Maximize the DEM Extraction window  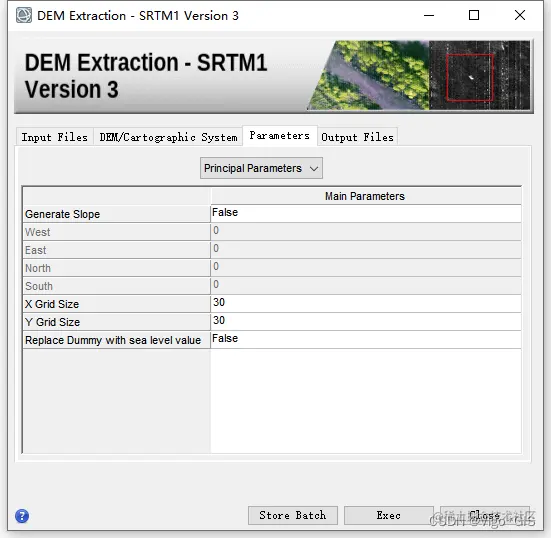474,15
